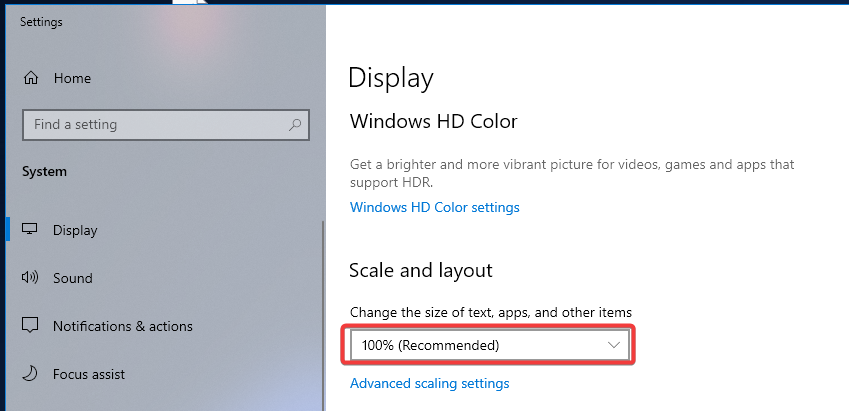This screenshot has width=849, height=411.
Task: Click the Sound speaker icon
Action: pos(31,278)
